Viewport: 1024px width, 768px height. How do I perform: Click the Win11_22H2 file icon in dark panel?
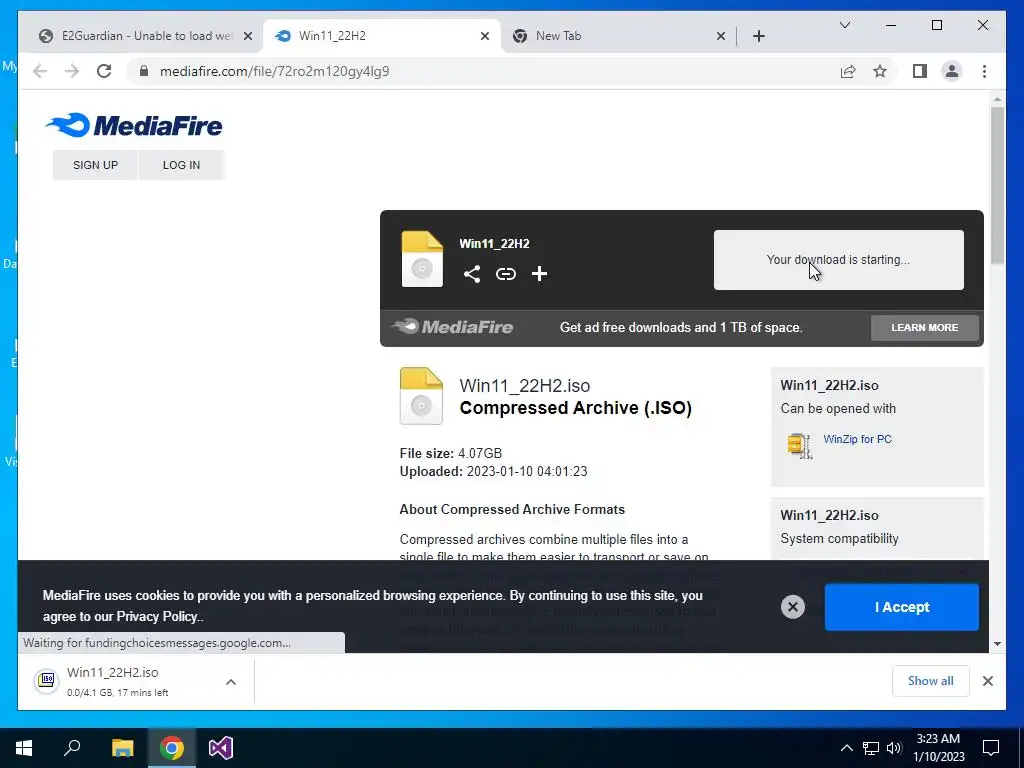coord(422,259)
